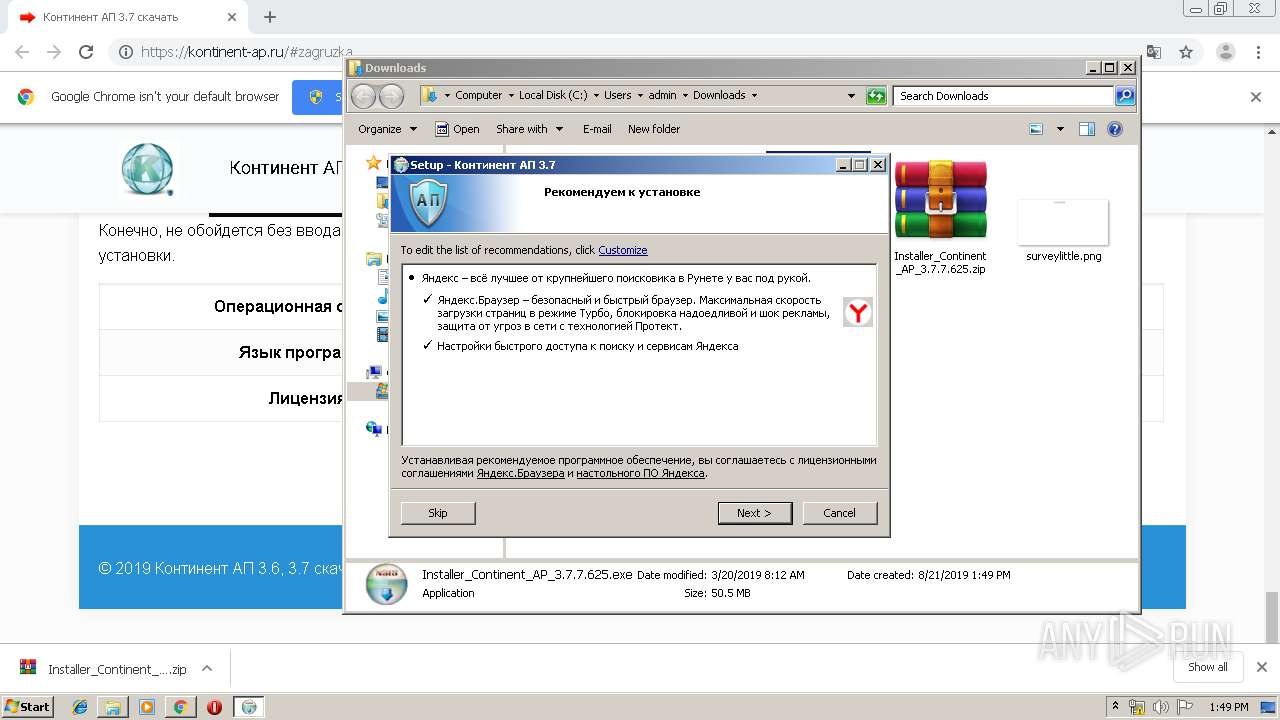Open the view options dropdown arrow
This screenshot has height=720, width=1280.
[x=1060, y=129]
